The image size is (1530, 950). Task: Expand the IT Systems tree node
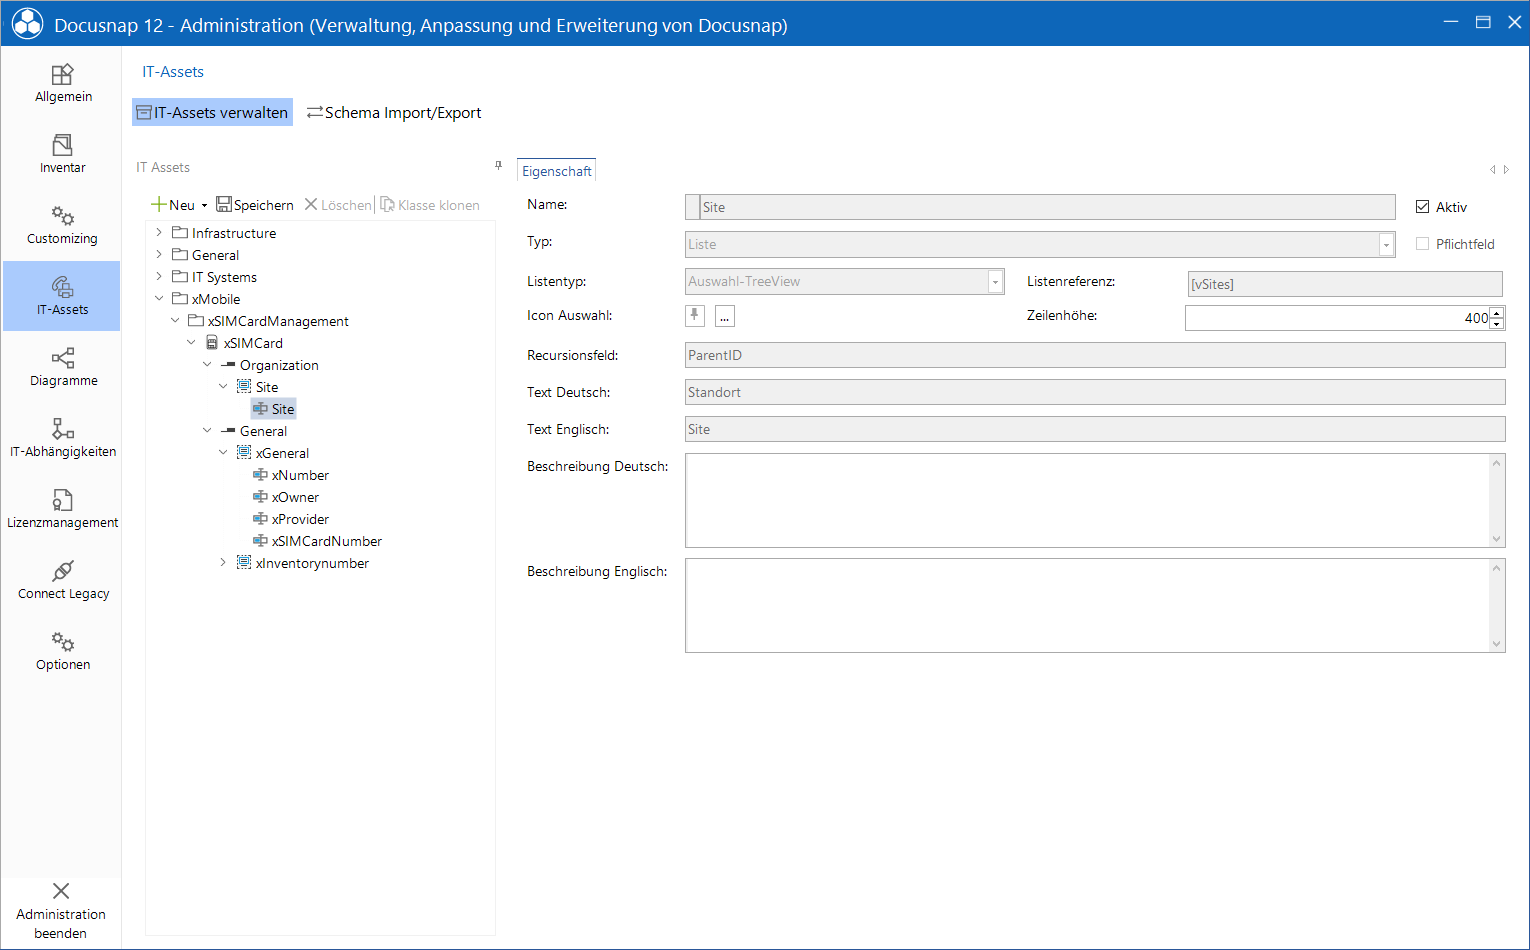pos(159,277)
